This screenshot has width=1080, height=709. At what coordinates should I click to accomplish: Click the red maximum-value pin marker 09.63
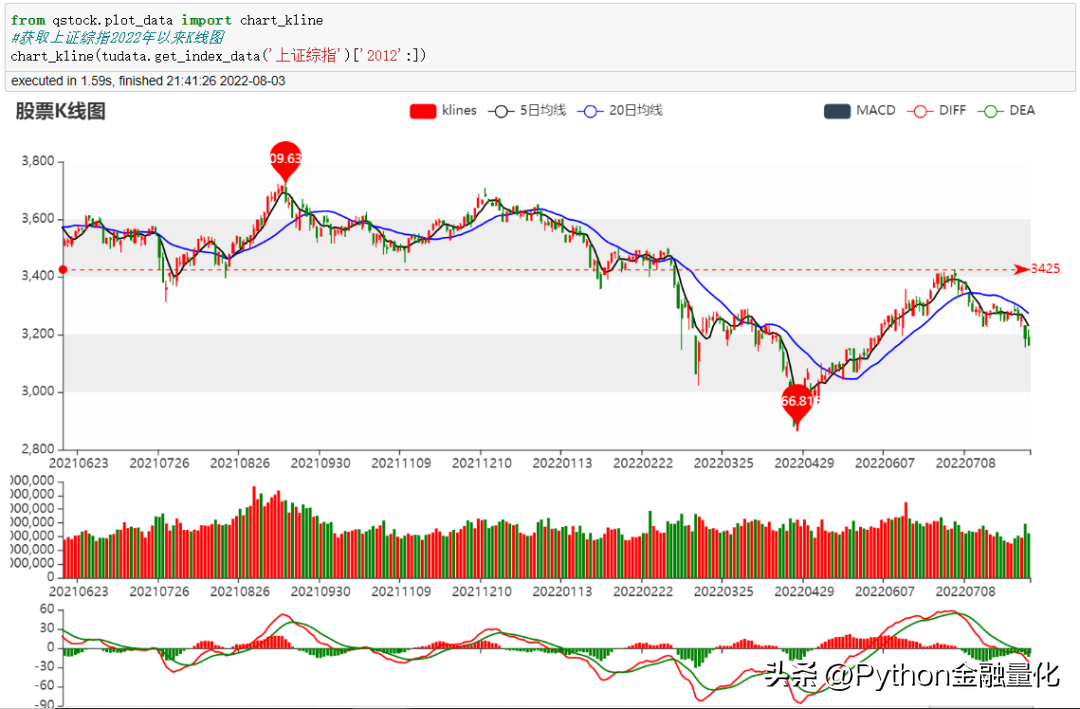point(285,161)
